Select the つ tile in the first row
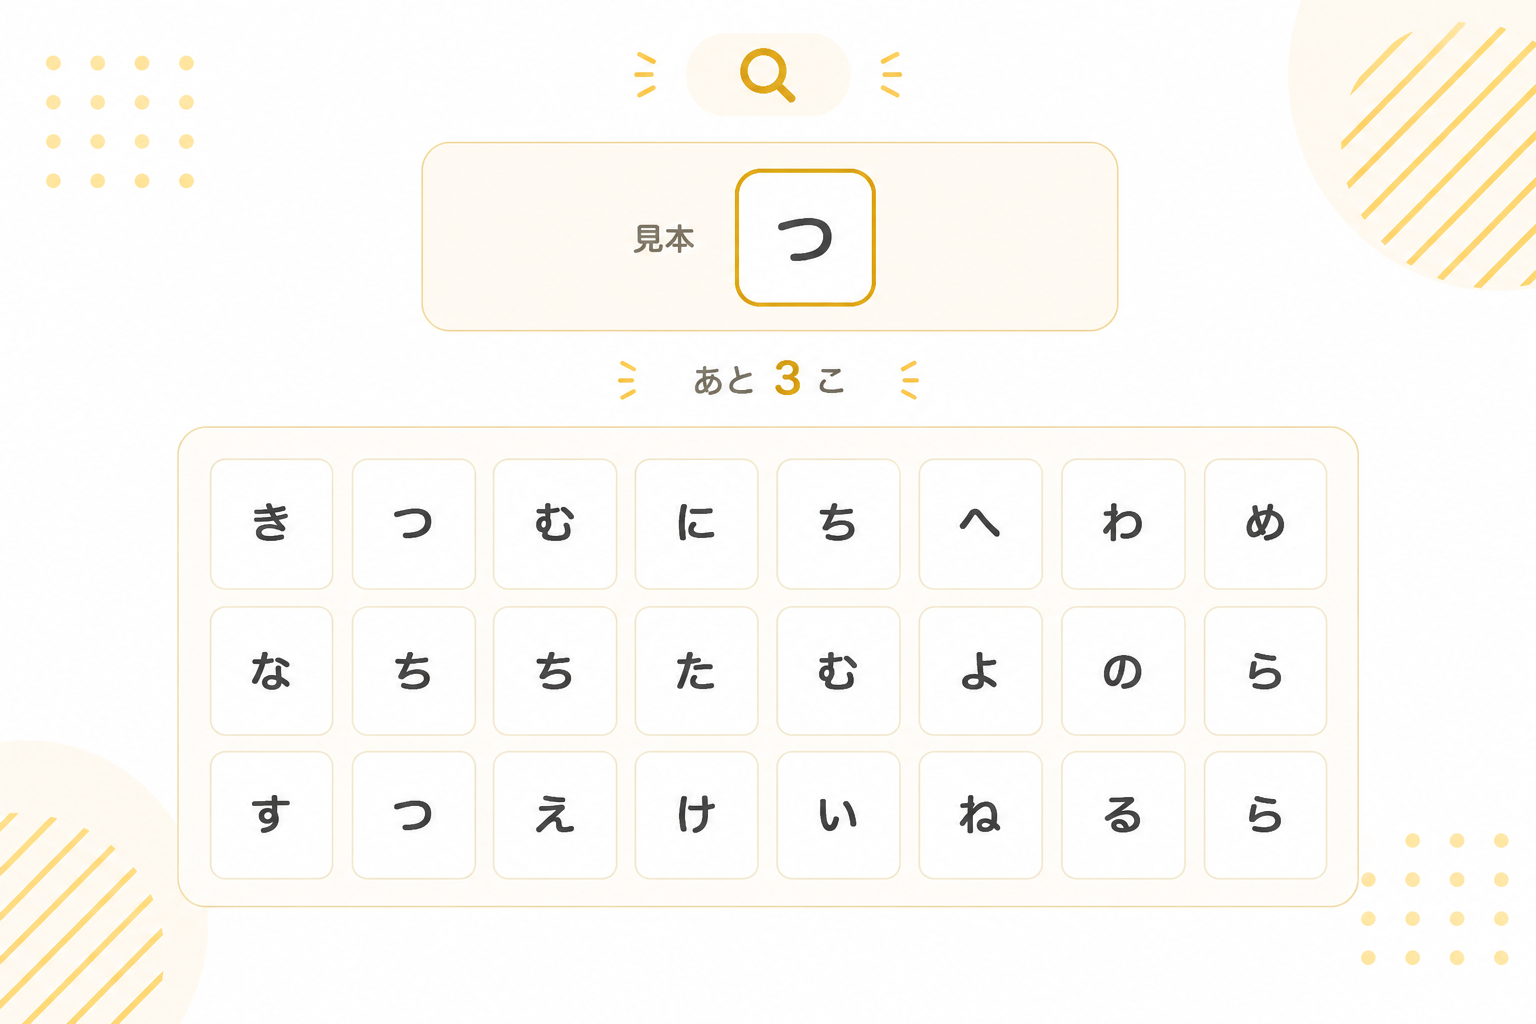This screenshot has height=1024, width=1536. [413, 524]
